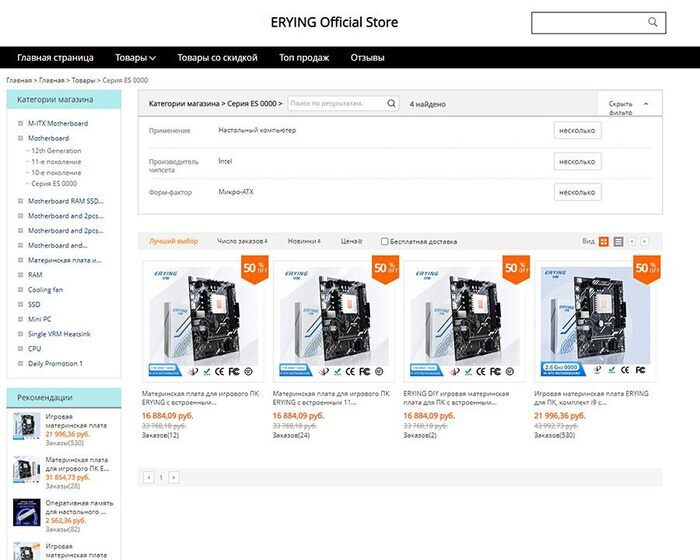
Task: Click несколько button for Форм-фактор
Action: [577, 192]
